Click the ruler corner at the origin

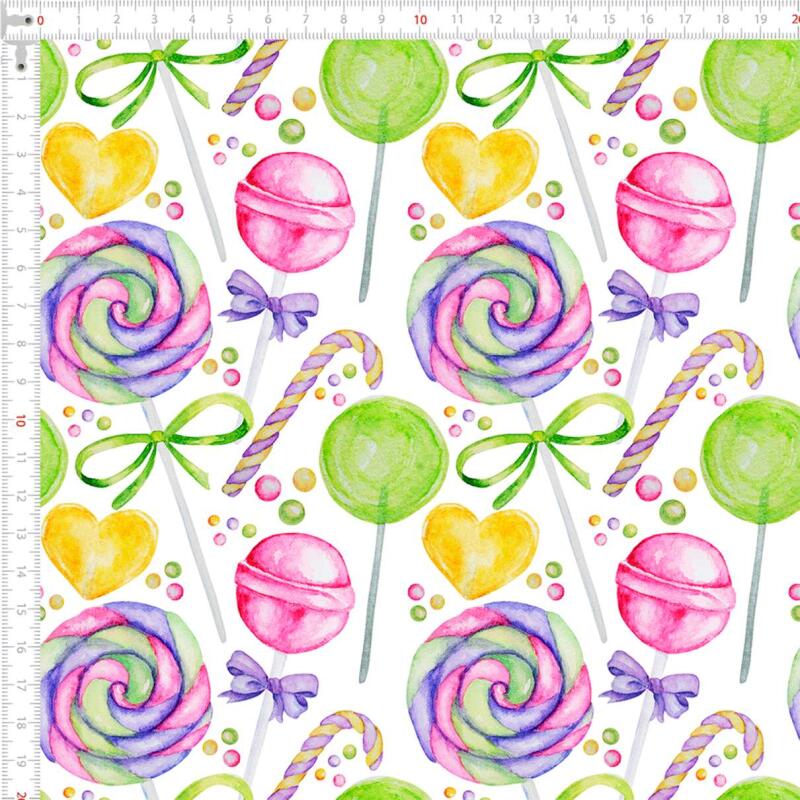(x=19, y=19)
